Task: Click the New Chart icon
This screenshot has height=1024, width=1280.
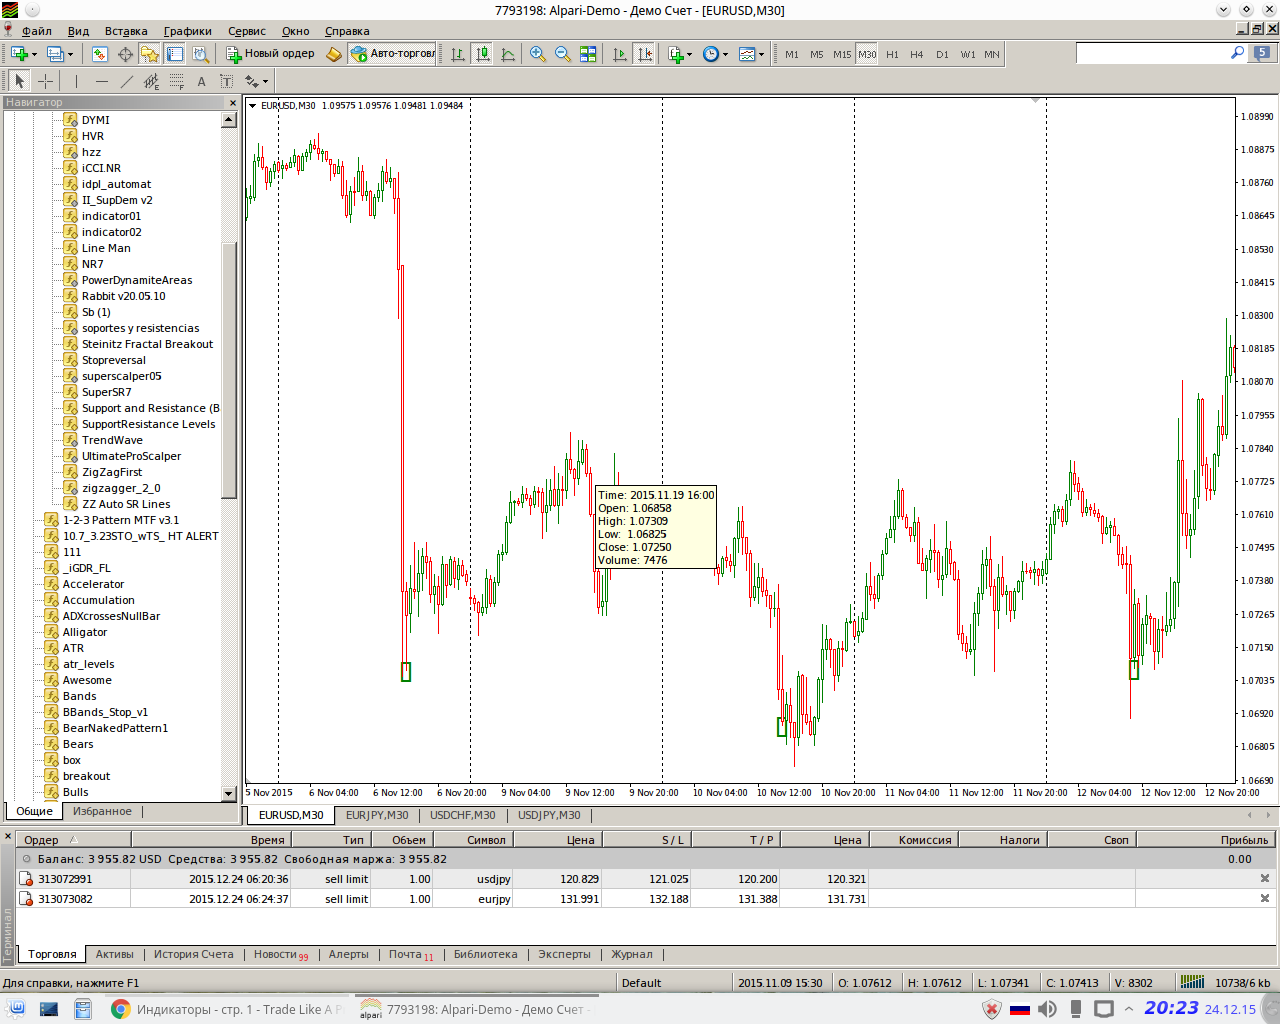Action: pyautogui.click(x=19, y=54)
